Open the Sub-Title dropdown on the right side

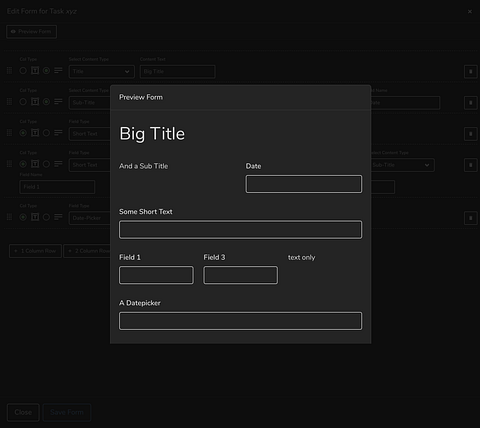(x=403, y=165)
